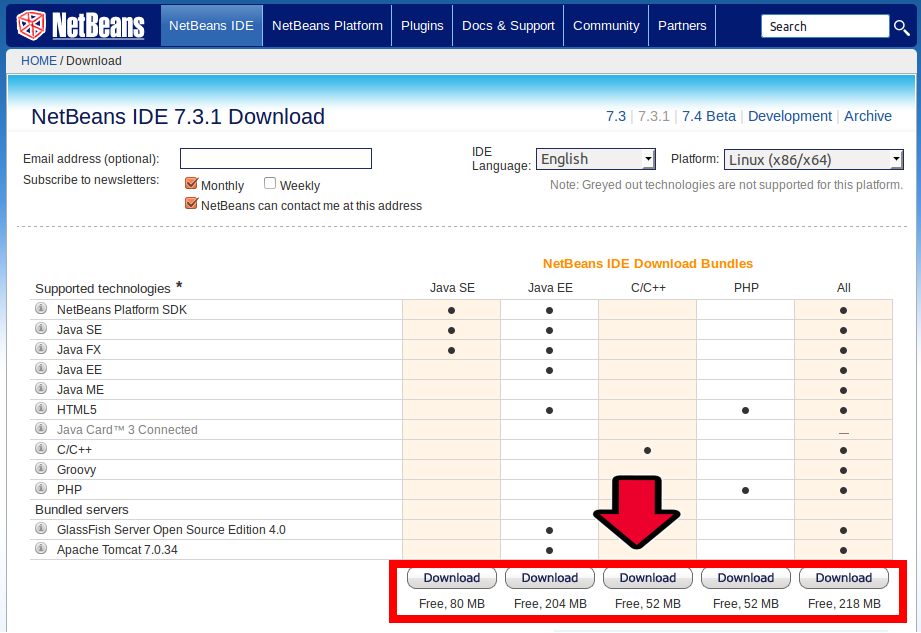This screenshot has height=633, width=921.
Task: Click the info icon beside Java SE
Action: tap(40, 329)
